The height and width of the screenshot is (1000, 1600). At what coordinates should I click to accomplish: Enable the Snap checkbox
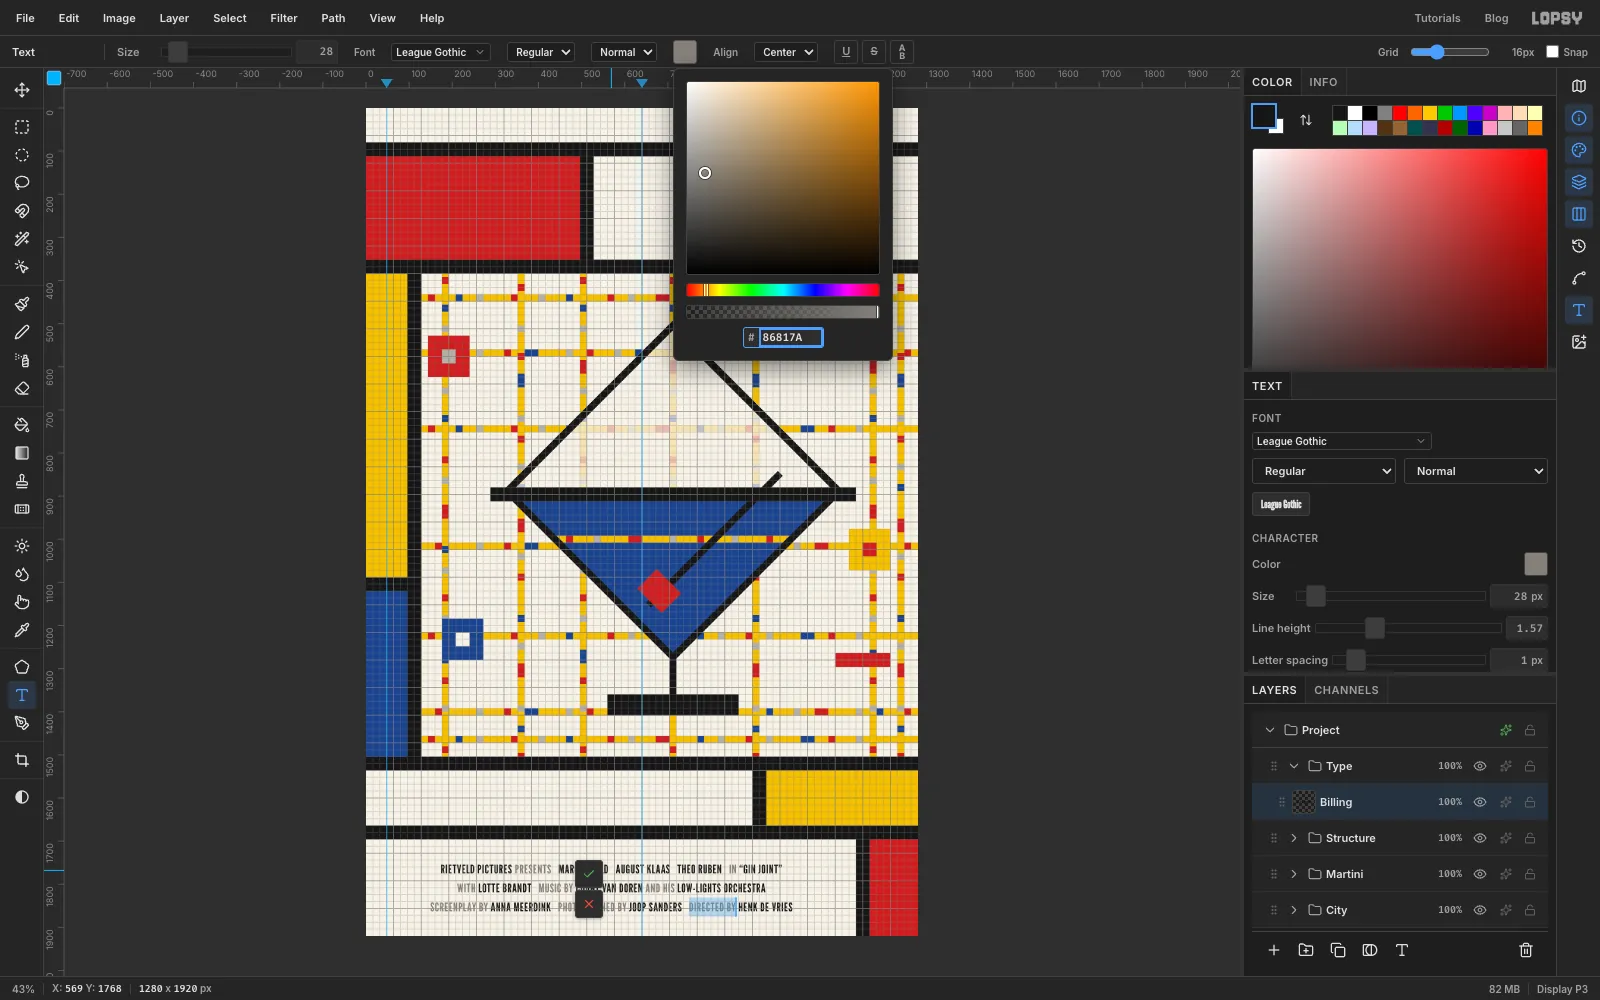(x=1553, y=52)
